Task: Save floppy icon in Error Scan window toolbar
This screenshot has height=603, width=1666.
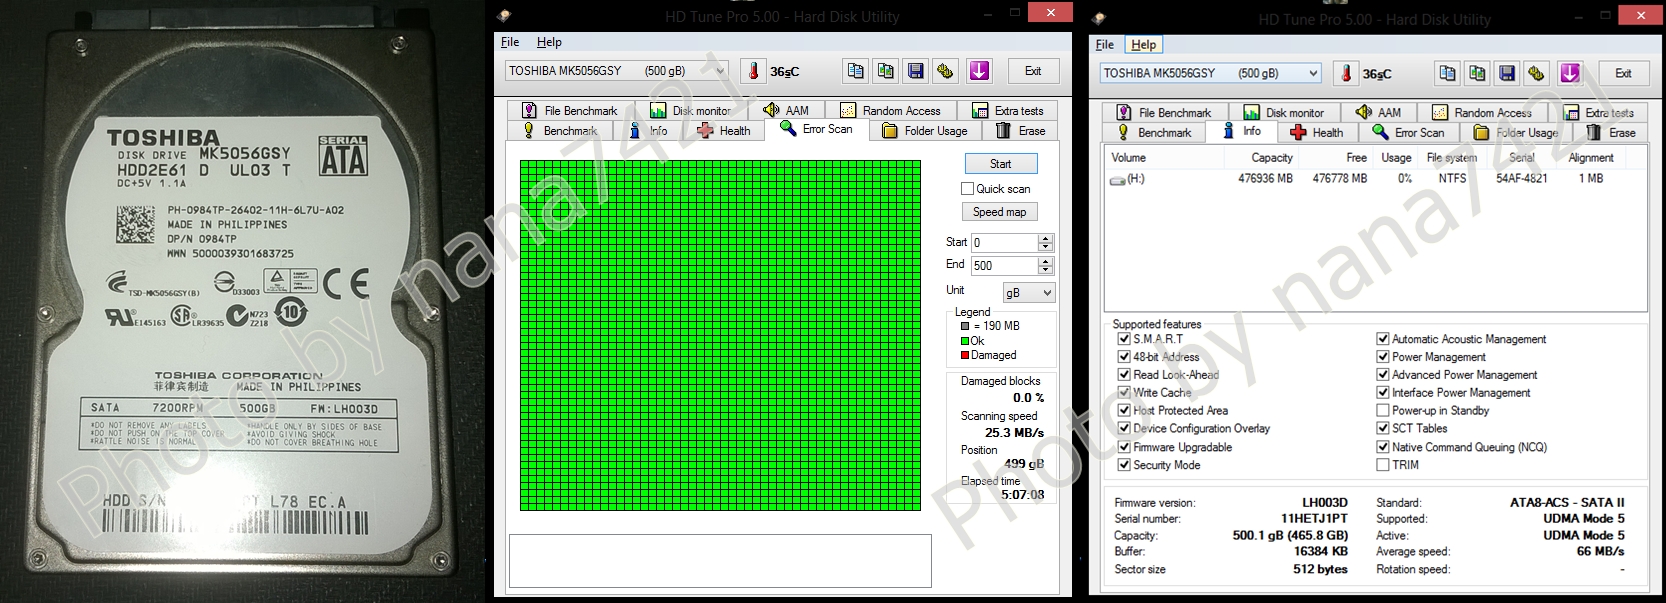Action: coord(915,71)
